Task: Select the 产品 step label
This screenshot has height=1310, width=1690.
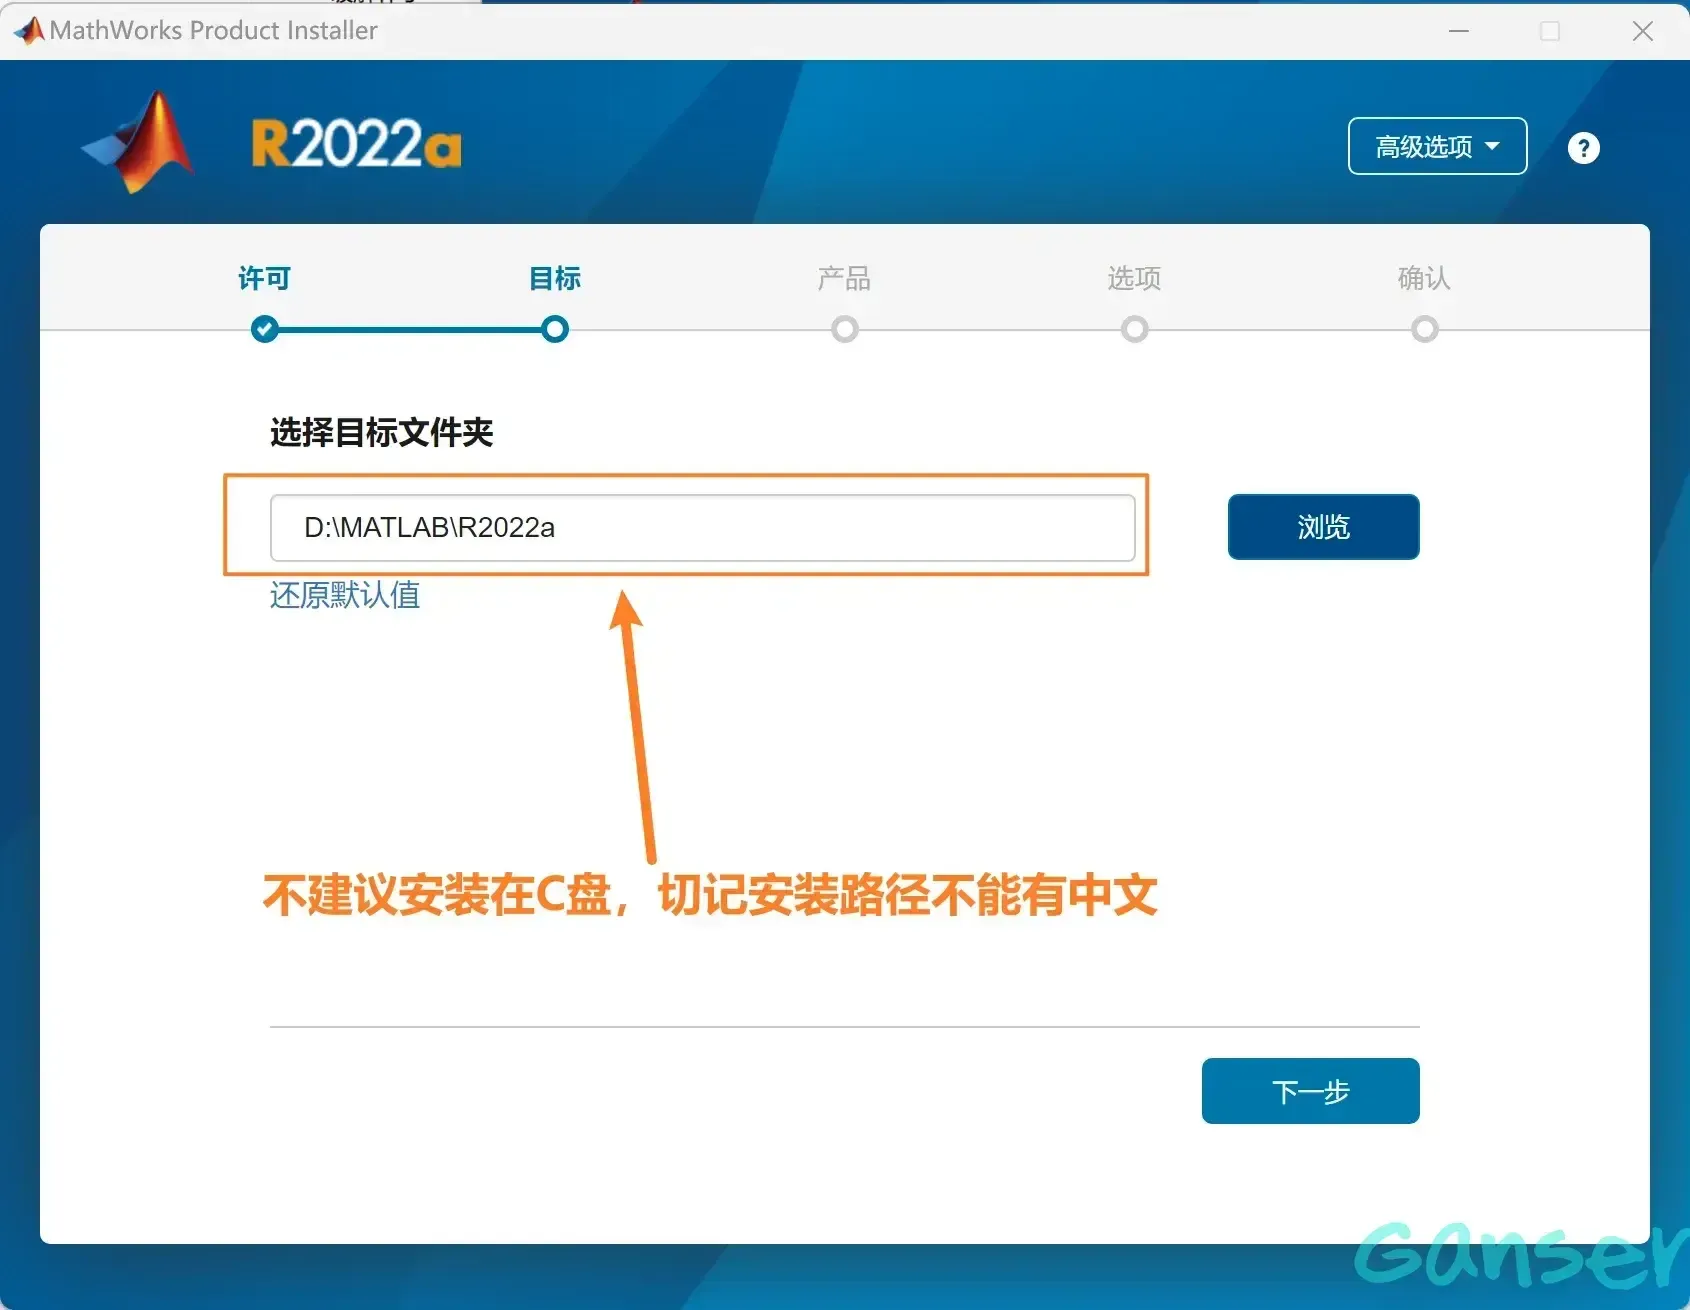Action: click(845, 278)
